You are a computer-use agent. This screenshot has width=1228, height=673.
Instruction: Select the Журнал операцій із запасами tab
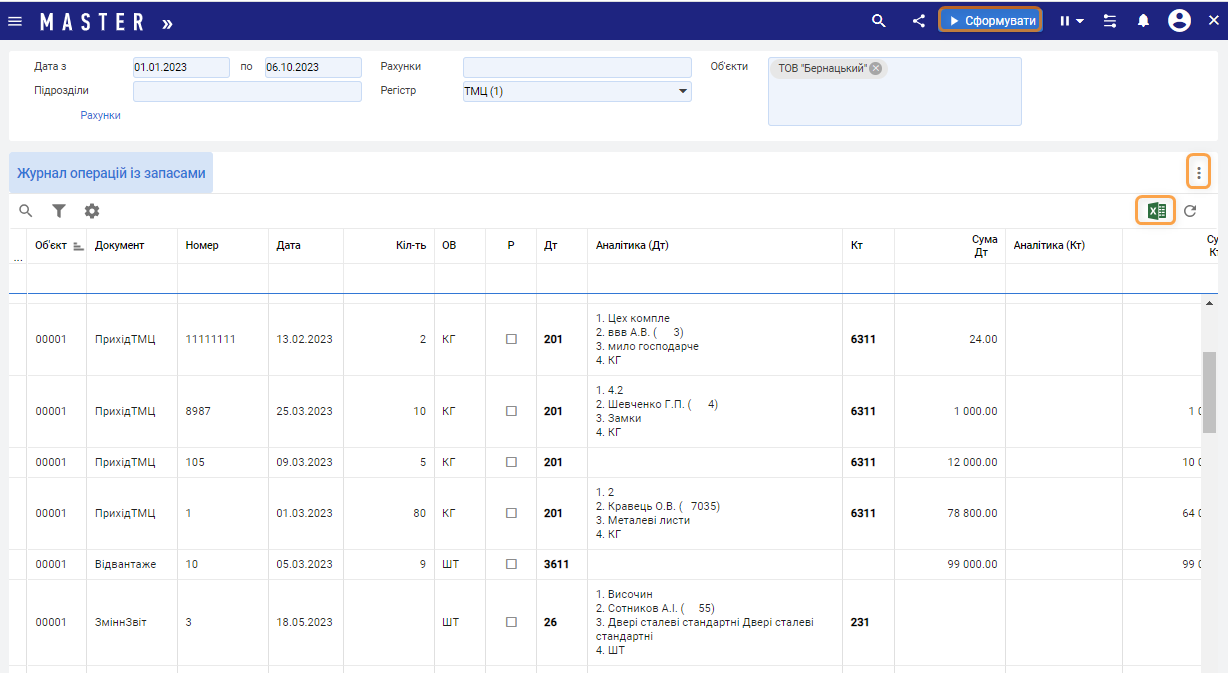pos(111,173)
